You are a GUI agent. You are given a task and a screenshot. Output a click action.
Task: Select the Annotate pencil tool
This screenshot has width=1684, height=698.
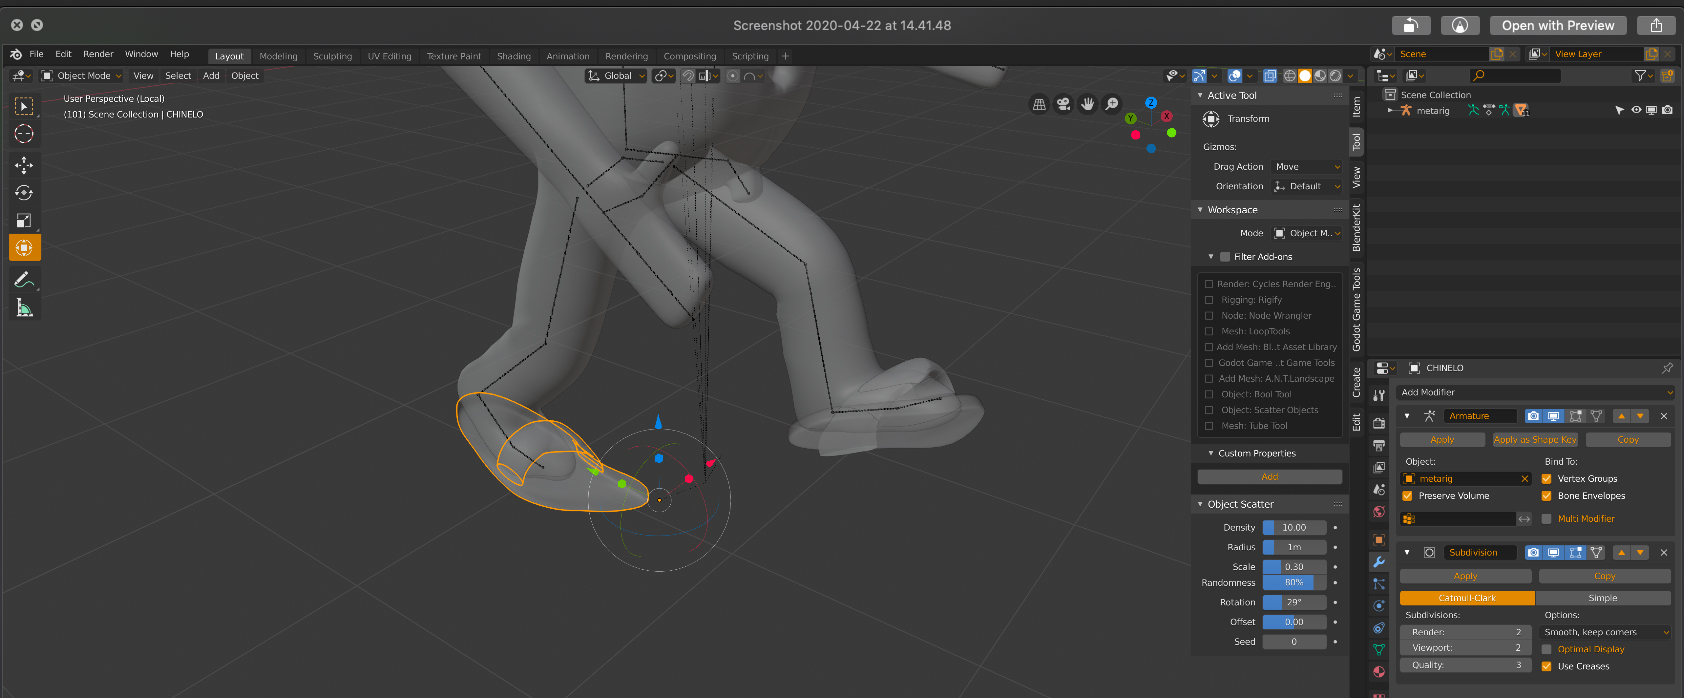[x=24, y=280]
